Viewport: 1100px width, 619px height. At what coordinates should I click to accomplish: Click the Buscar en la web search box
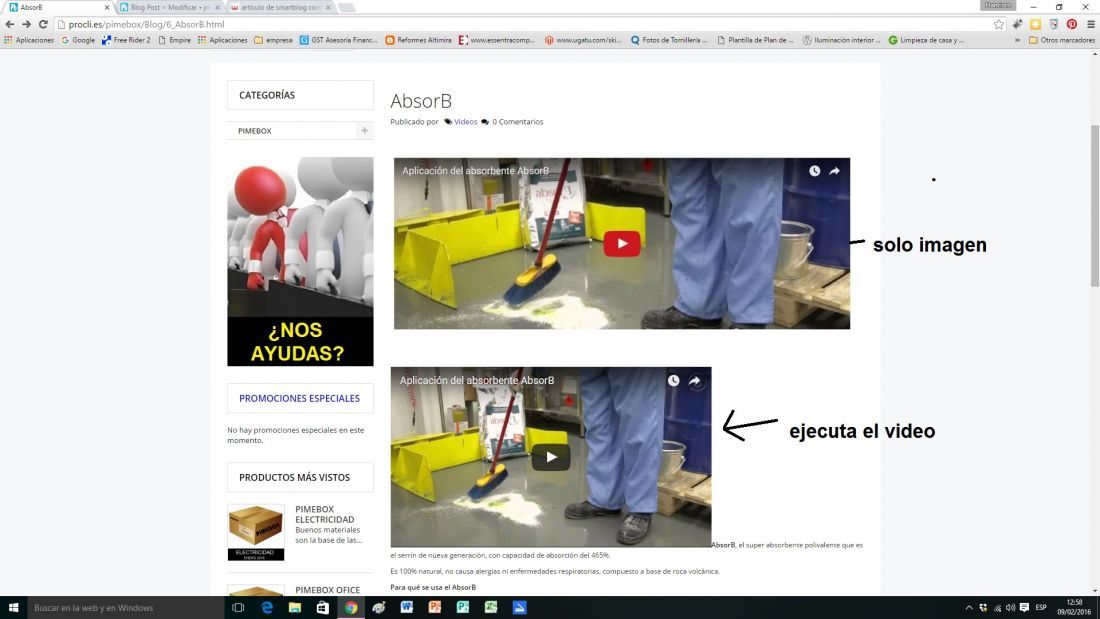point(126,608)
